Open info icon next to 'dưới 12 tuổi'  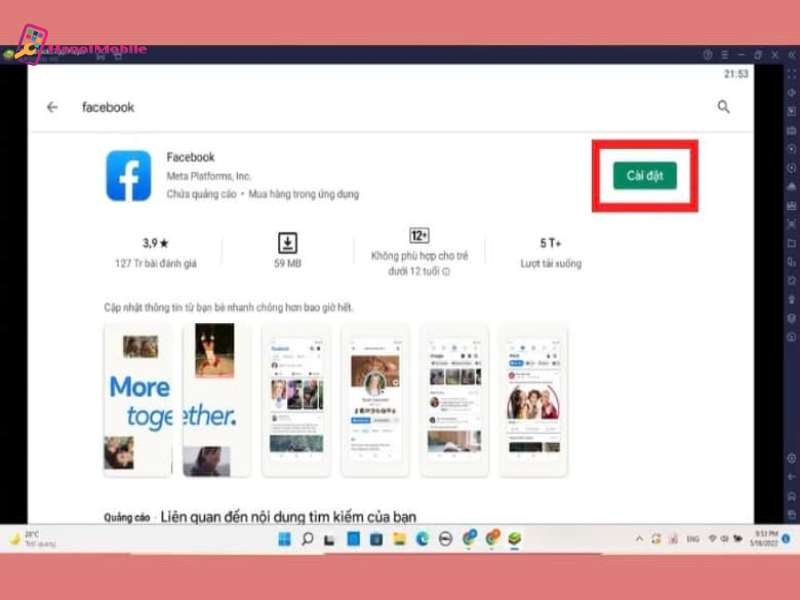pyautogui.click(x=446, y=272)
